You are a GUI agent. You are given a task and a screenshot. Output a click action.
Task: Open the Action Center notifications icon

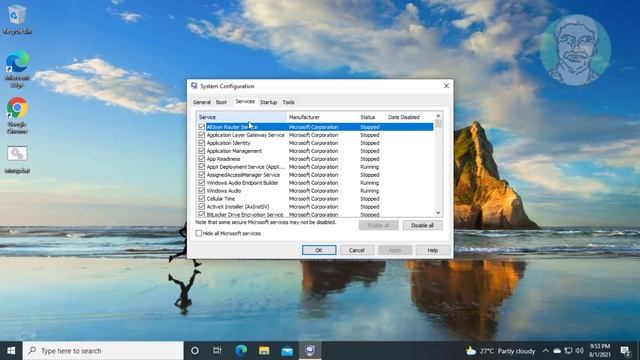625,351
